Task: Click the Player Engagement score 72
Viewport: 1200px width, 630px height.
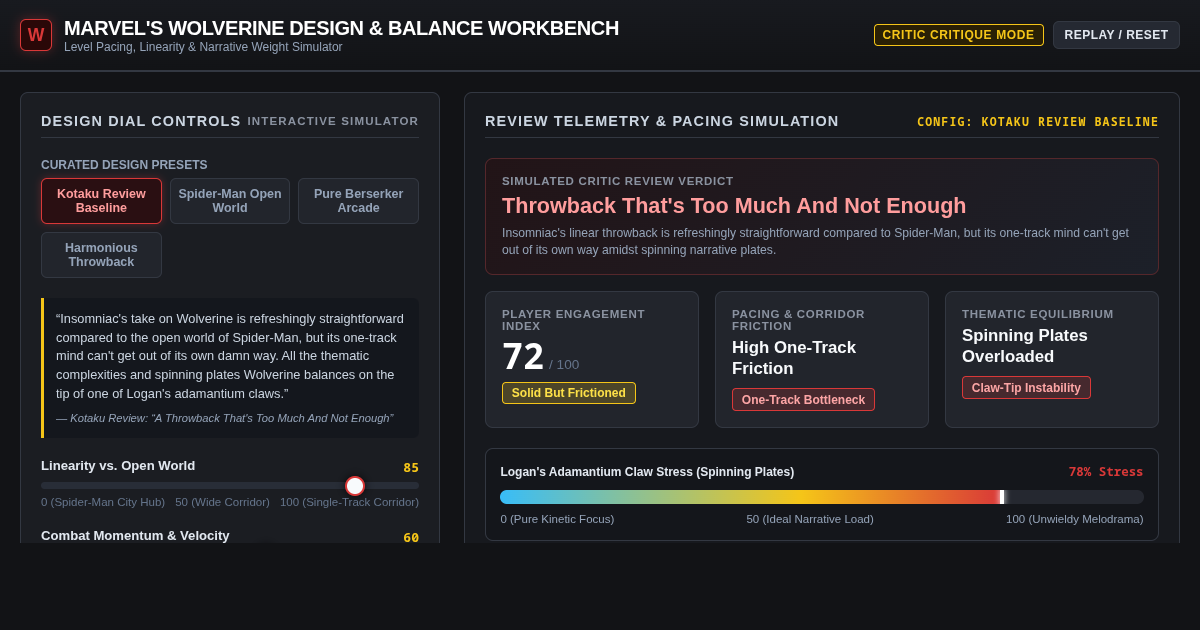Action: click(523, 357)
